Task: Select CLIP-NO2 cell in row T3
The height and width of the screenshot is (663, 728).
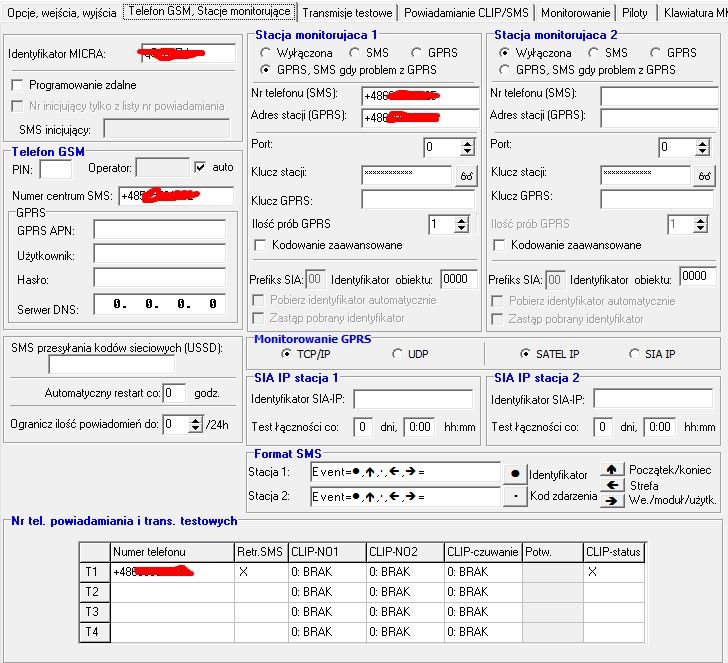Action: point(405,612)
